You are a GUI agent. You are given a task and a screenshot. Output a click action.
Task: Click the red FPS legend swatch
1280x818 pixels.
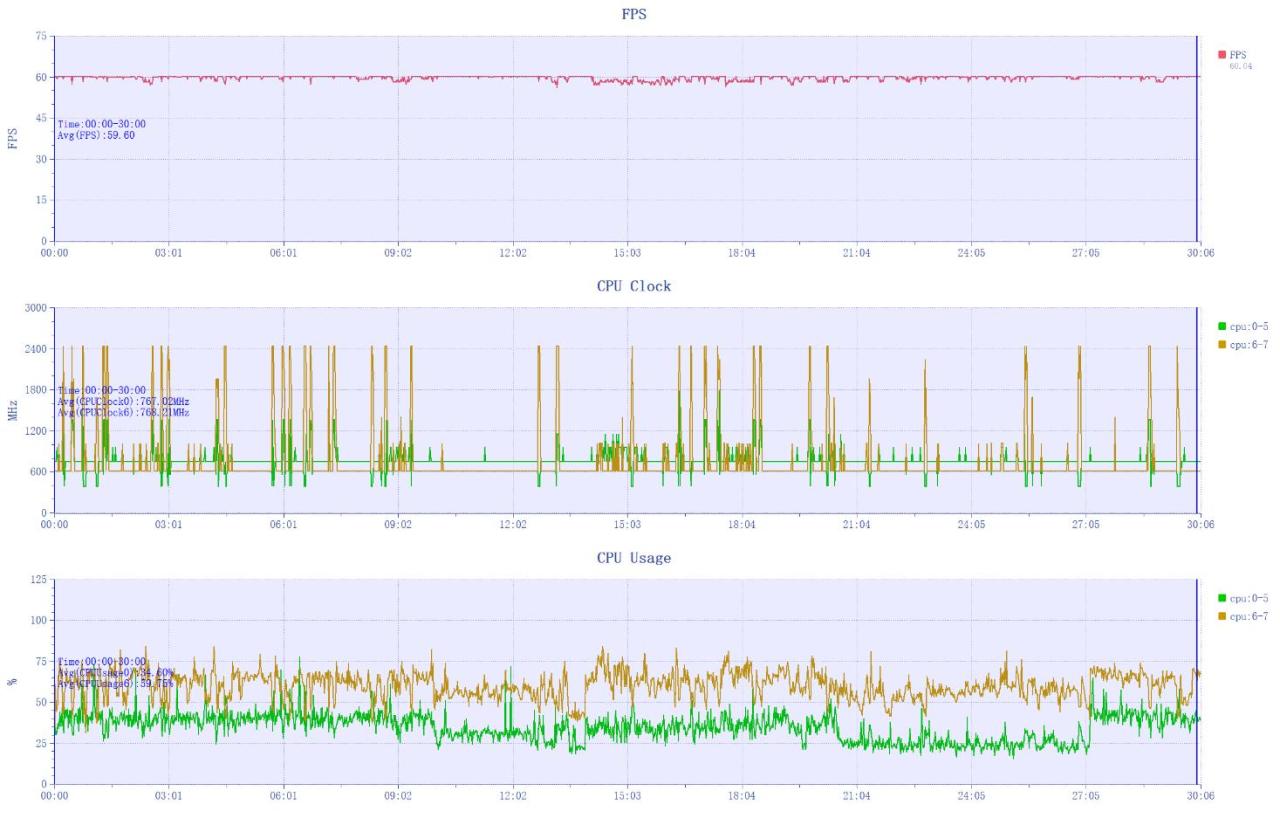point(1222,54)
